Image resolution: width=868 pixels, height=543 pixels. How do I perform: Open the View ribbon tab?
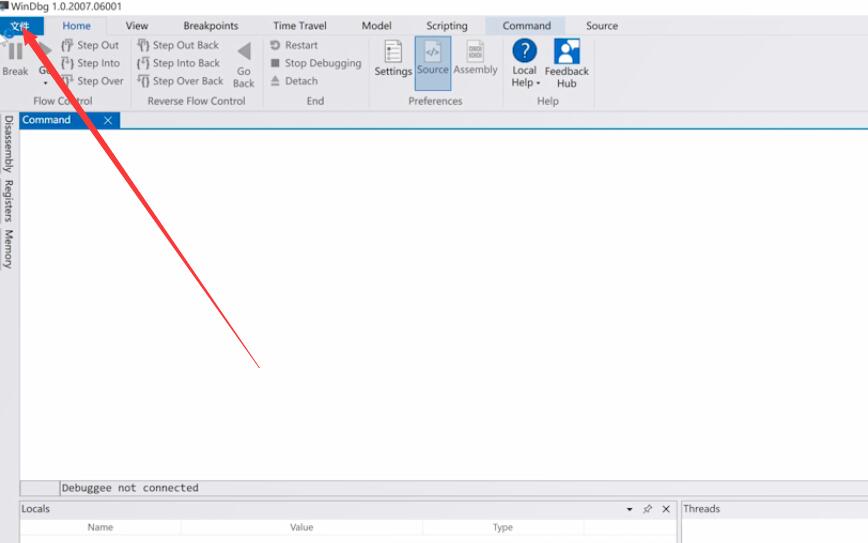(137, 25)
